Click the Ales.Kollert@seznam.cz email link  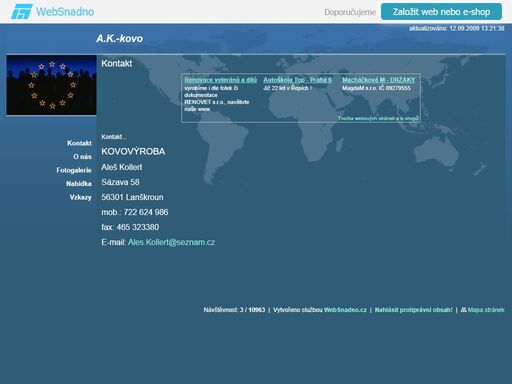(171, 242)
